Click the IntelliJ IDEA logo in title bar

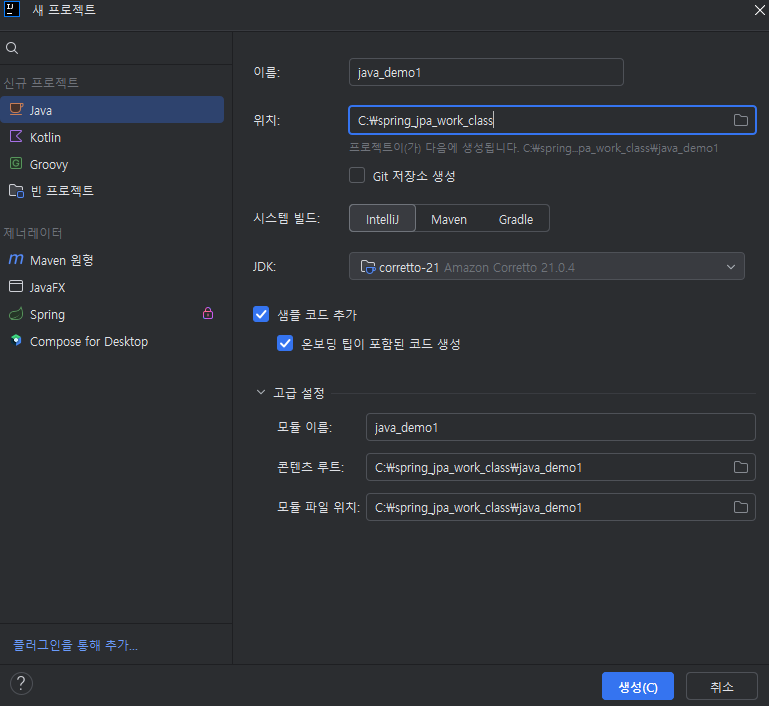[12, 9]
